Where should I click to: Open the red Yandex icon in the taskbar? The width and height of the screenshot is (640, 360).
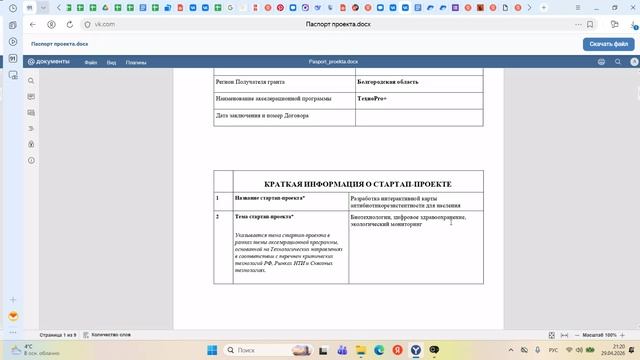coord(398,350)
